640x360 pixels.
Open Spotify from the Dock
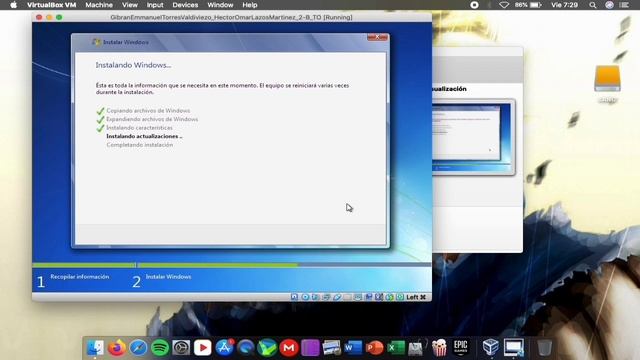pos(160,348)
